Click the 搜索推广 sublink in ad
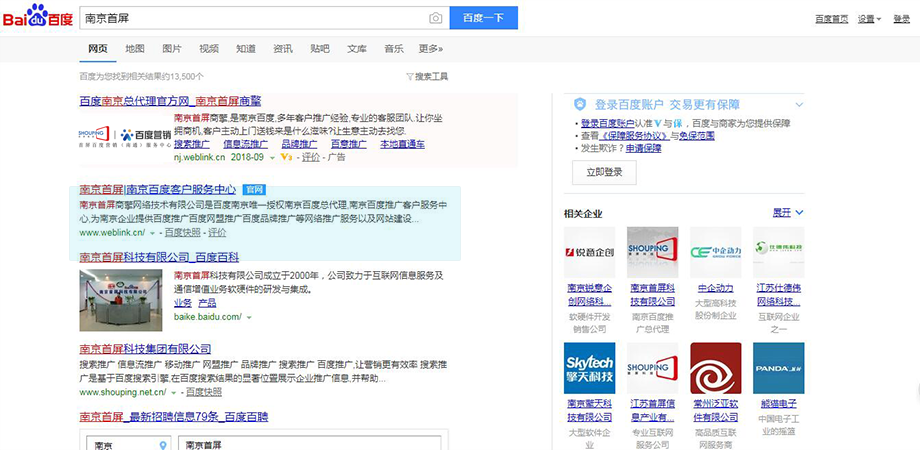Viewport: 920px width, 450px height. pyautogui.click(x=192, y=144)
